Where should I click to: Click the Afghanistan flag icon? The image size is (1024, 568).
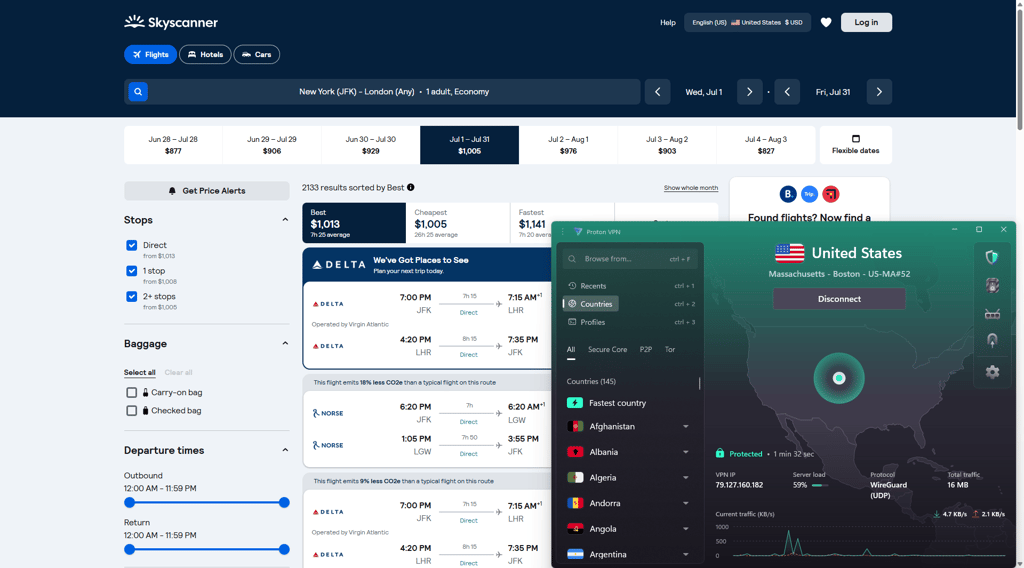[575, 426]
